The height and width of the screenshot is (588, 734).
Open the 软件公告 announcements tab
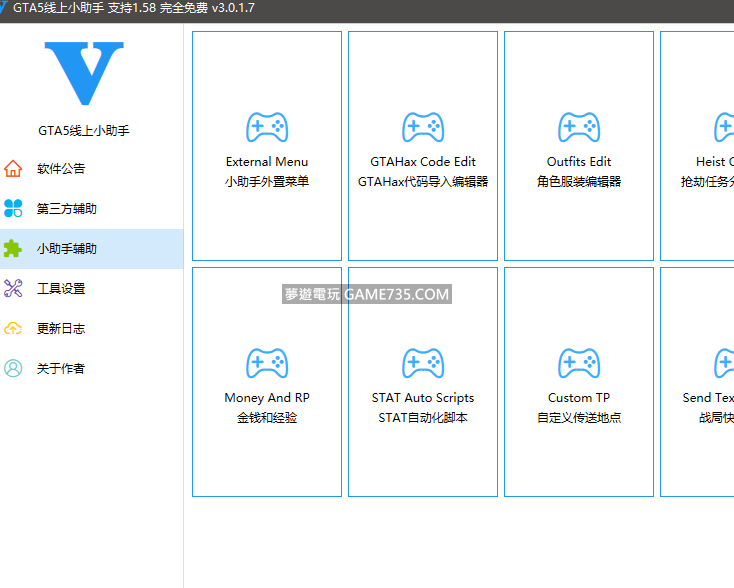[61, 169]
